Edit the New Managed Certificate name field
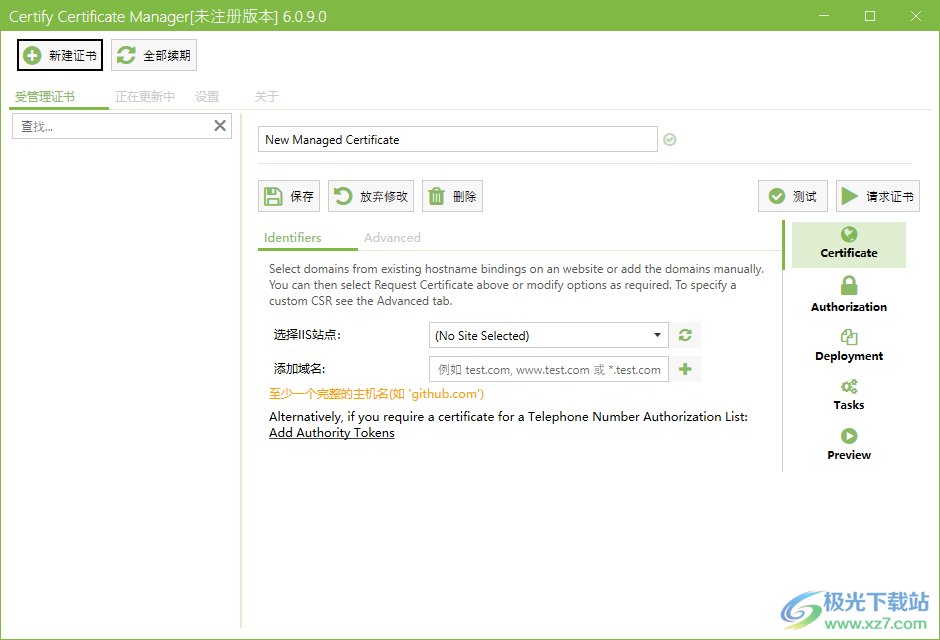Image resolution: width=940 pixels, height=640 pixels. tap(457, 139)
